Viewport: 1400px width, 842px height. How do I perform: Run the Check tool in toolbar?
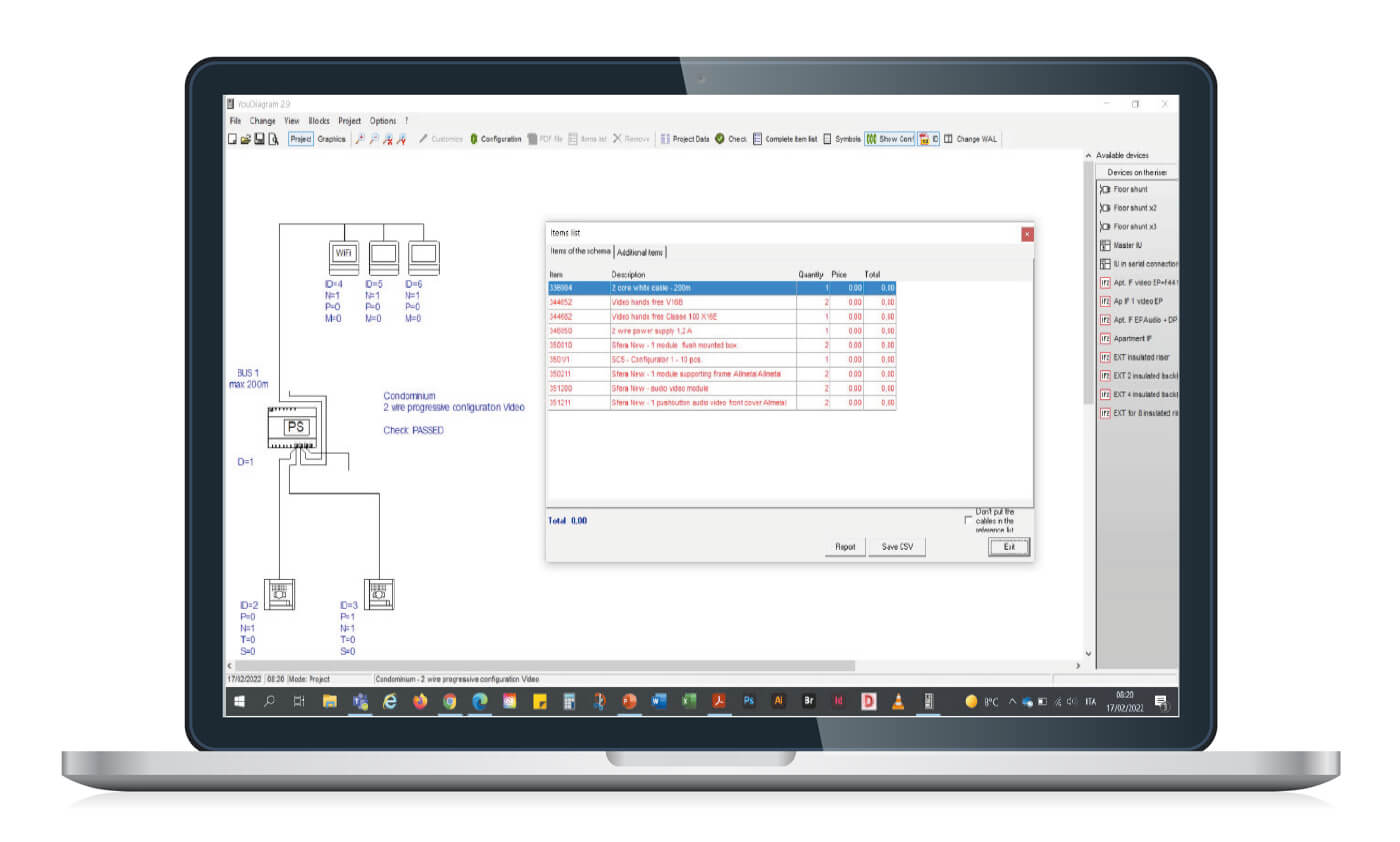click(731, 139)
